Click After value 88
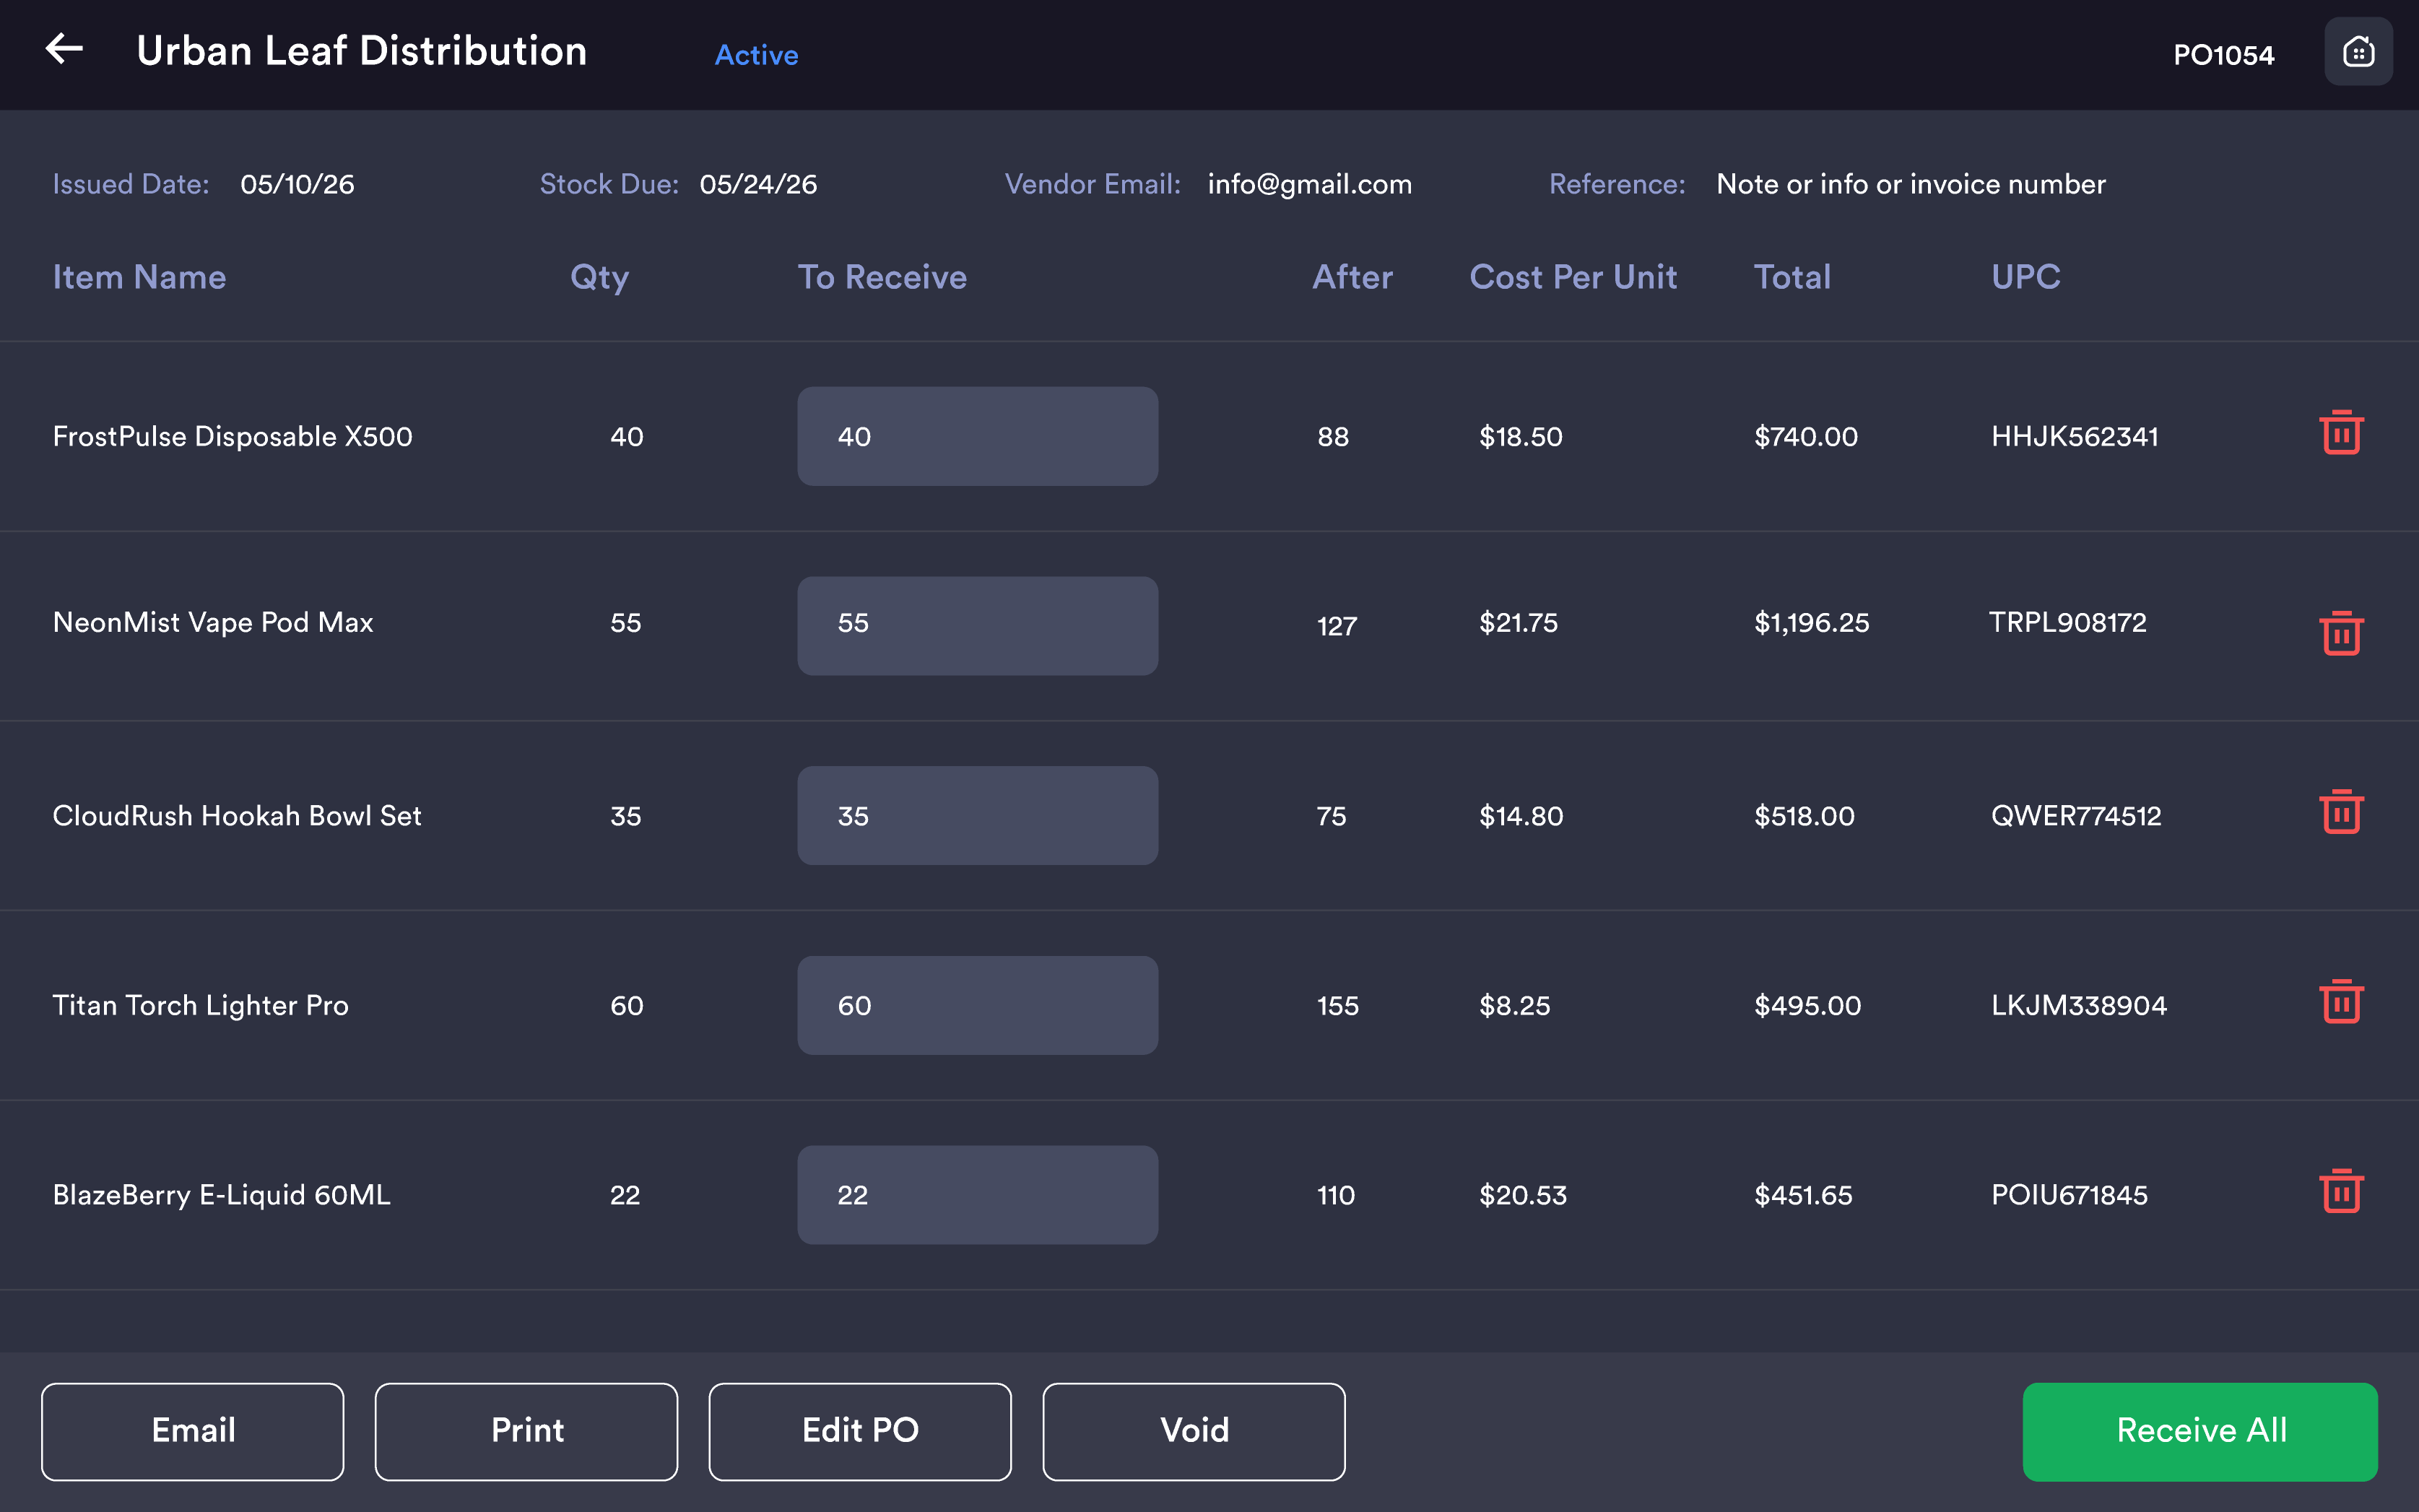Screen dimensions: 2419x1512 (1333, 437)
